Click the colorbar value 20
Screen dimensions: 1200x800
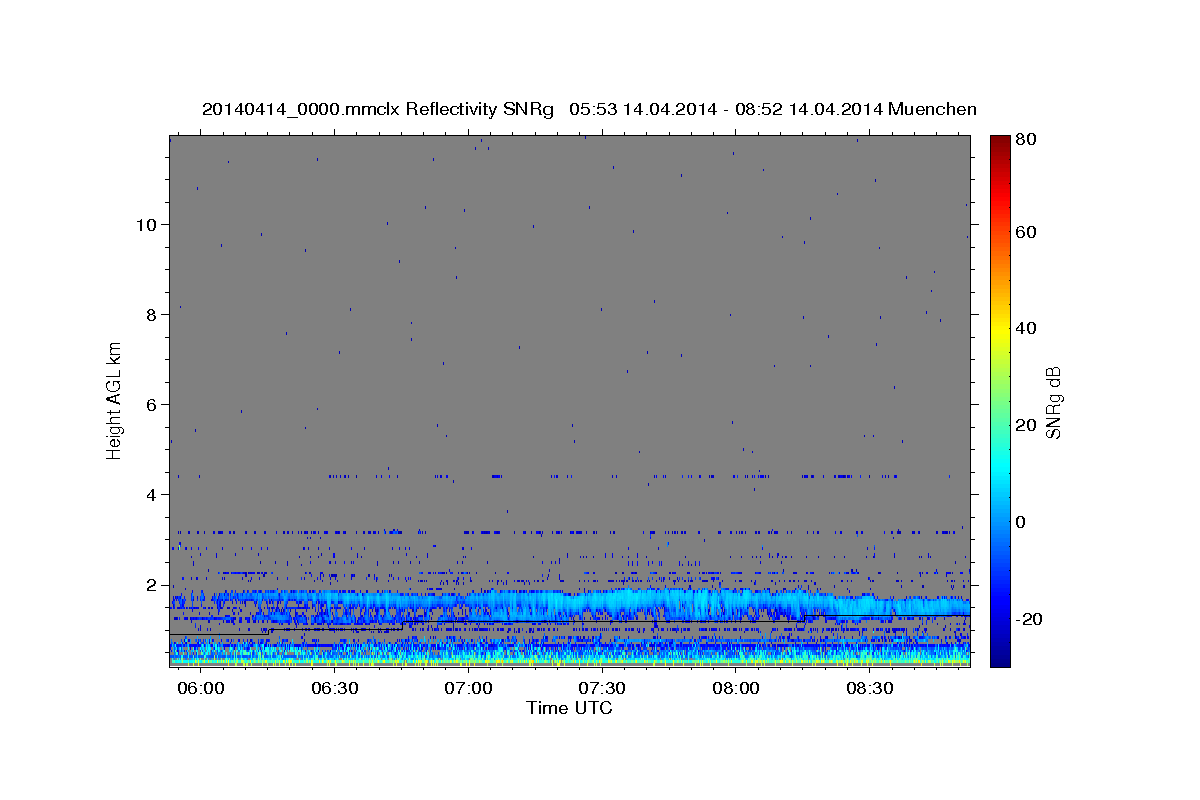point(1025,425)
